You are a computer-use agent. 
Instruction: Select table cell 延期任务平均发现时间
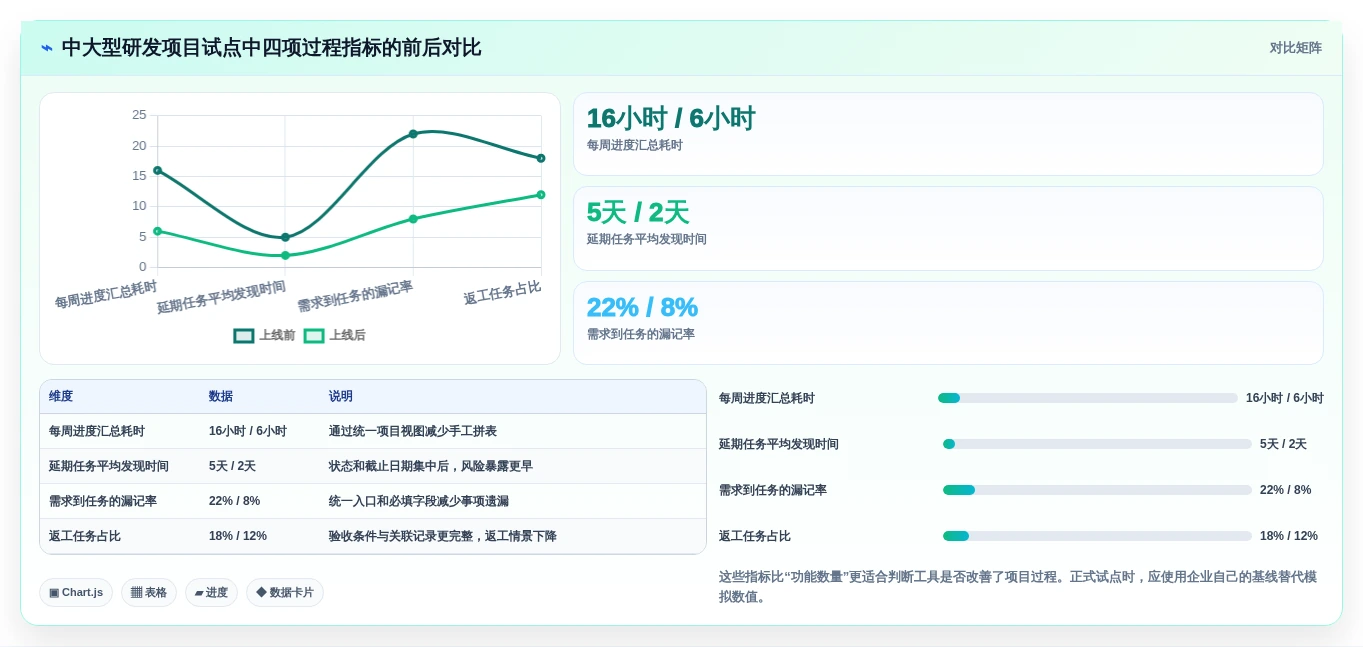[x=109, y=466]
